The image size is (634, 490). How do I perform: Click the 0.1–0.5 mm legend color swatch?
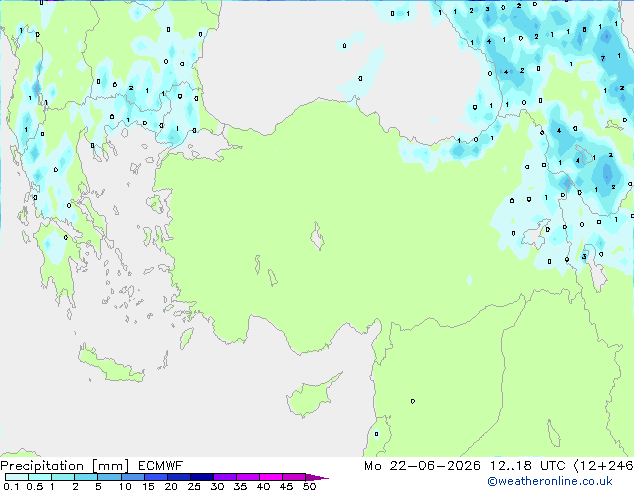pos(17,477)
